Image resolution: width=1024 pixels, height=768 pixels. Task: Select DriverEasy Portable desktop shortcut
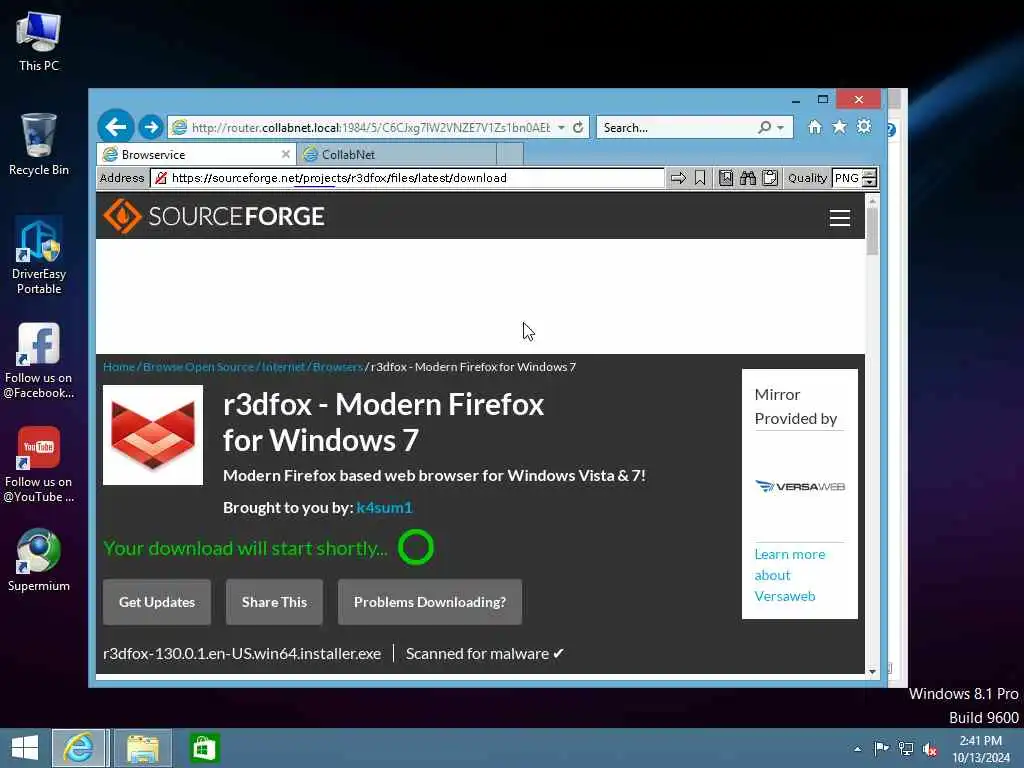tap(39, 255)
